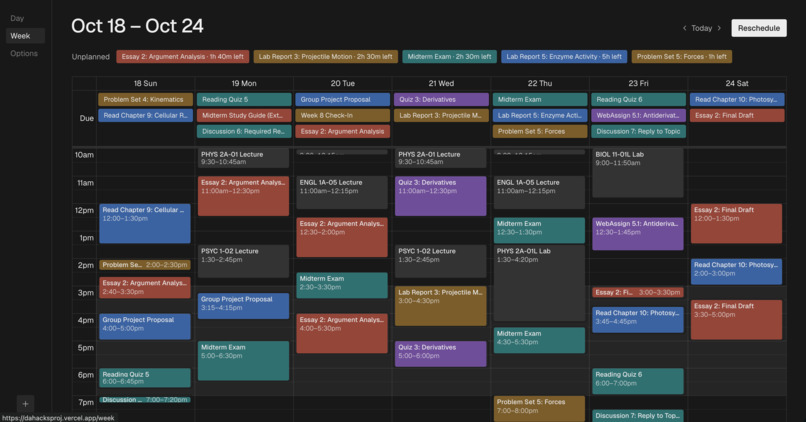
Task: Open Sunday Problem Set 2:00–2:30pm event
Action: pyautogui.click(x=145, y=265)
